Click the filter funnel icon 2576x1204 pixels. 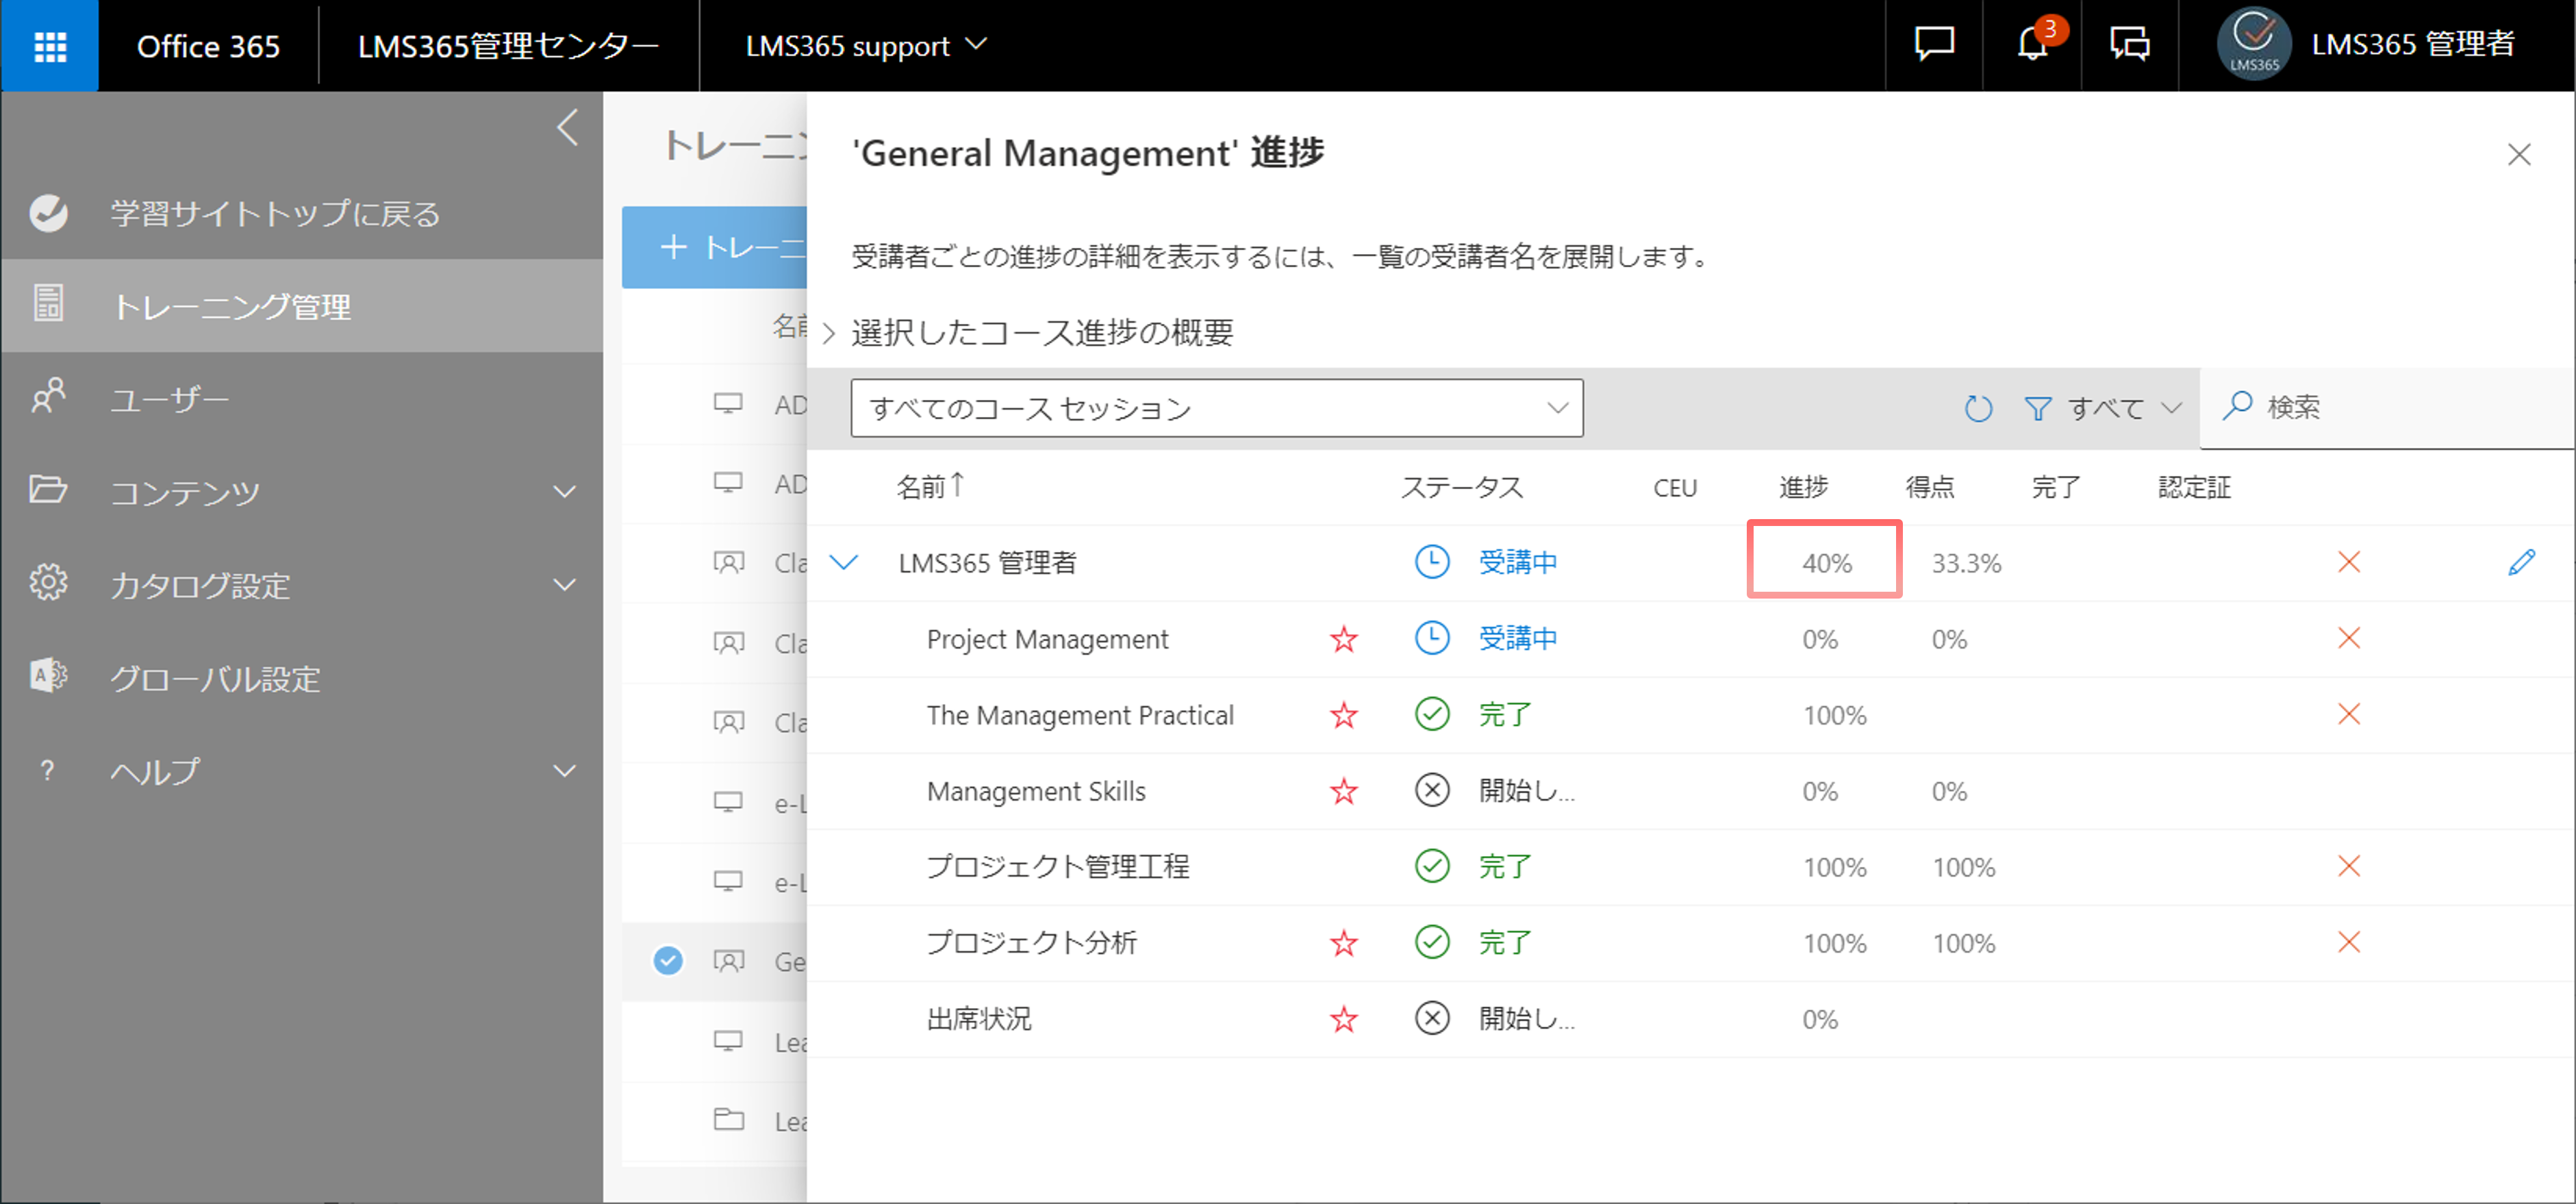[2037, 408]
